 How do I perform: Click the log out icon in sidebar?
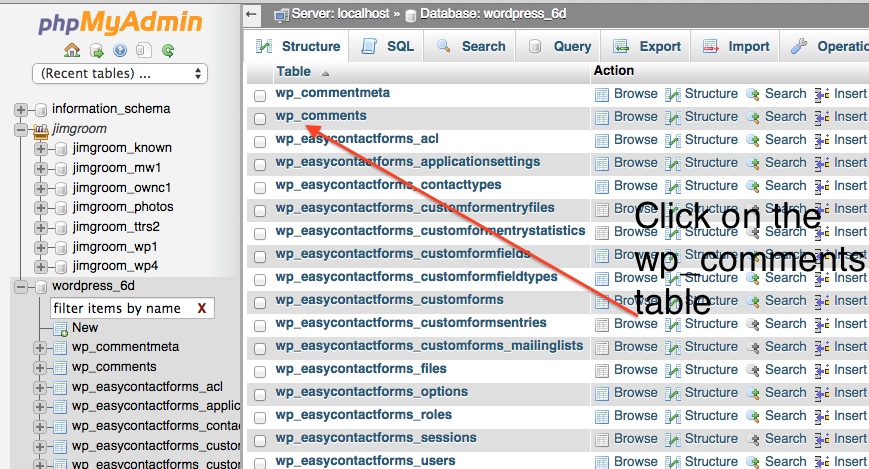click(x=97, y=52)
